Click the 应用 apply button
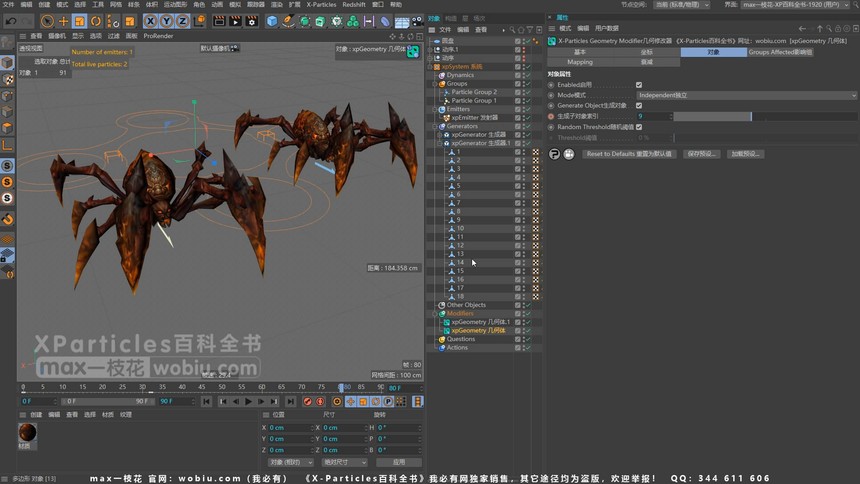 click(x=399, y=462)
